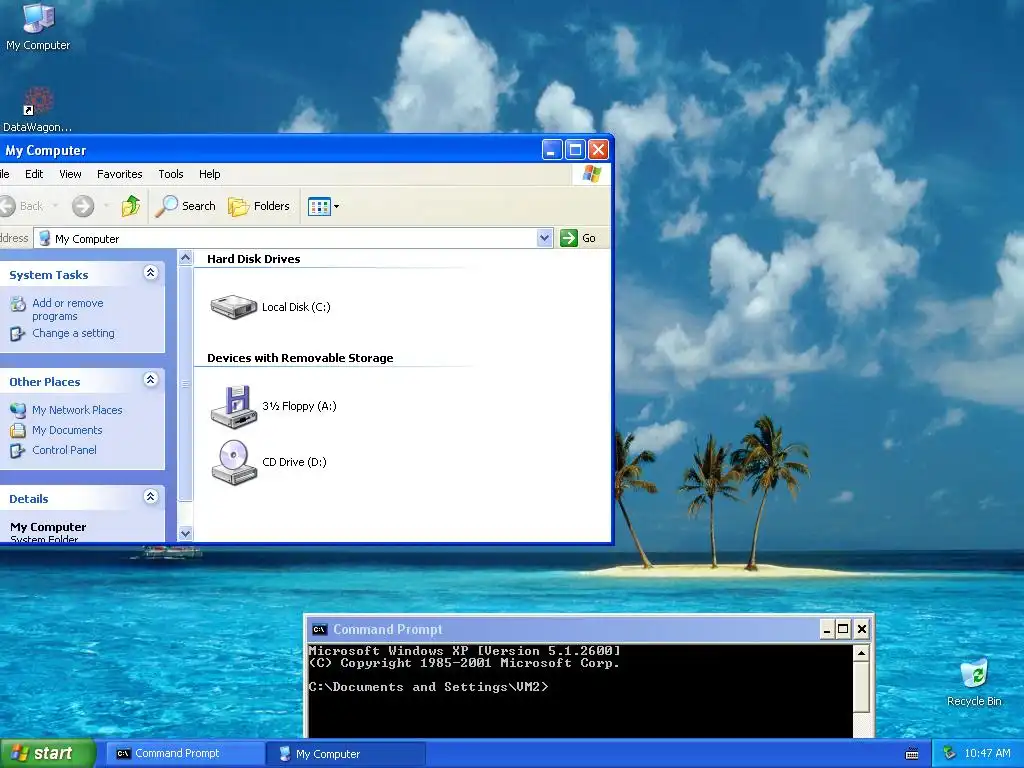The height and width of the screenshot is (768, 1024).
Task: Open the Address bar dropdown arrow
Action: tap(545, 238)
